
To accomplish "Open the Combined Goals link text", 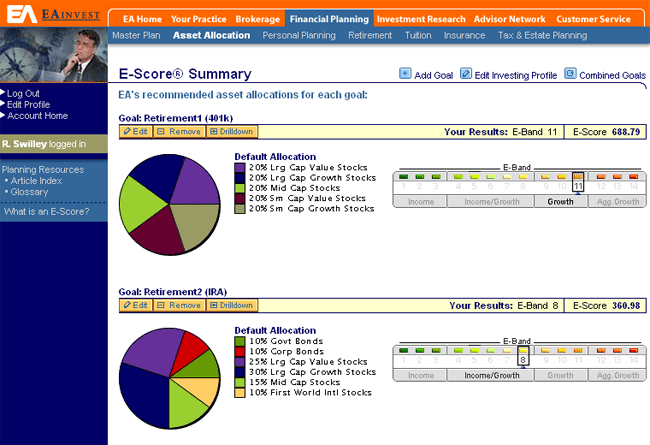I will coord(612,75).
